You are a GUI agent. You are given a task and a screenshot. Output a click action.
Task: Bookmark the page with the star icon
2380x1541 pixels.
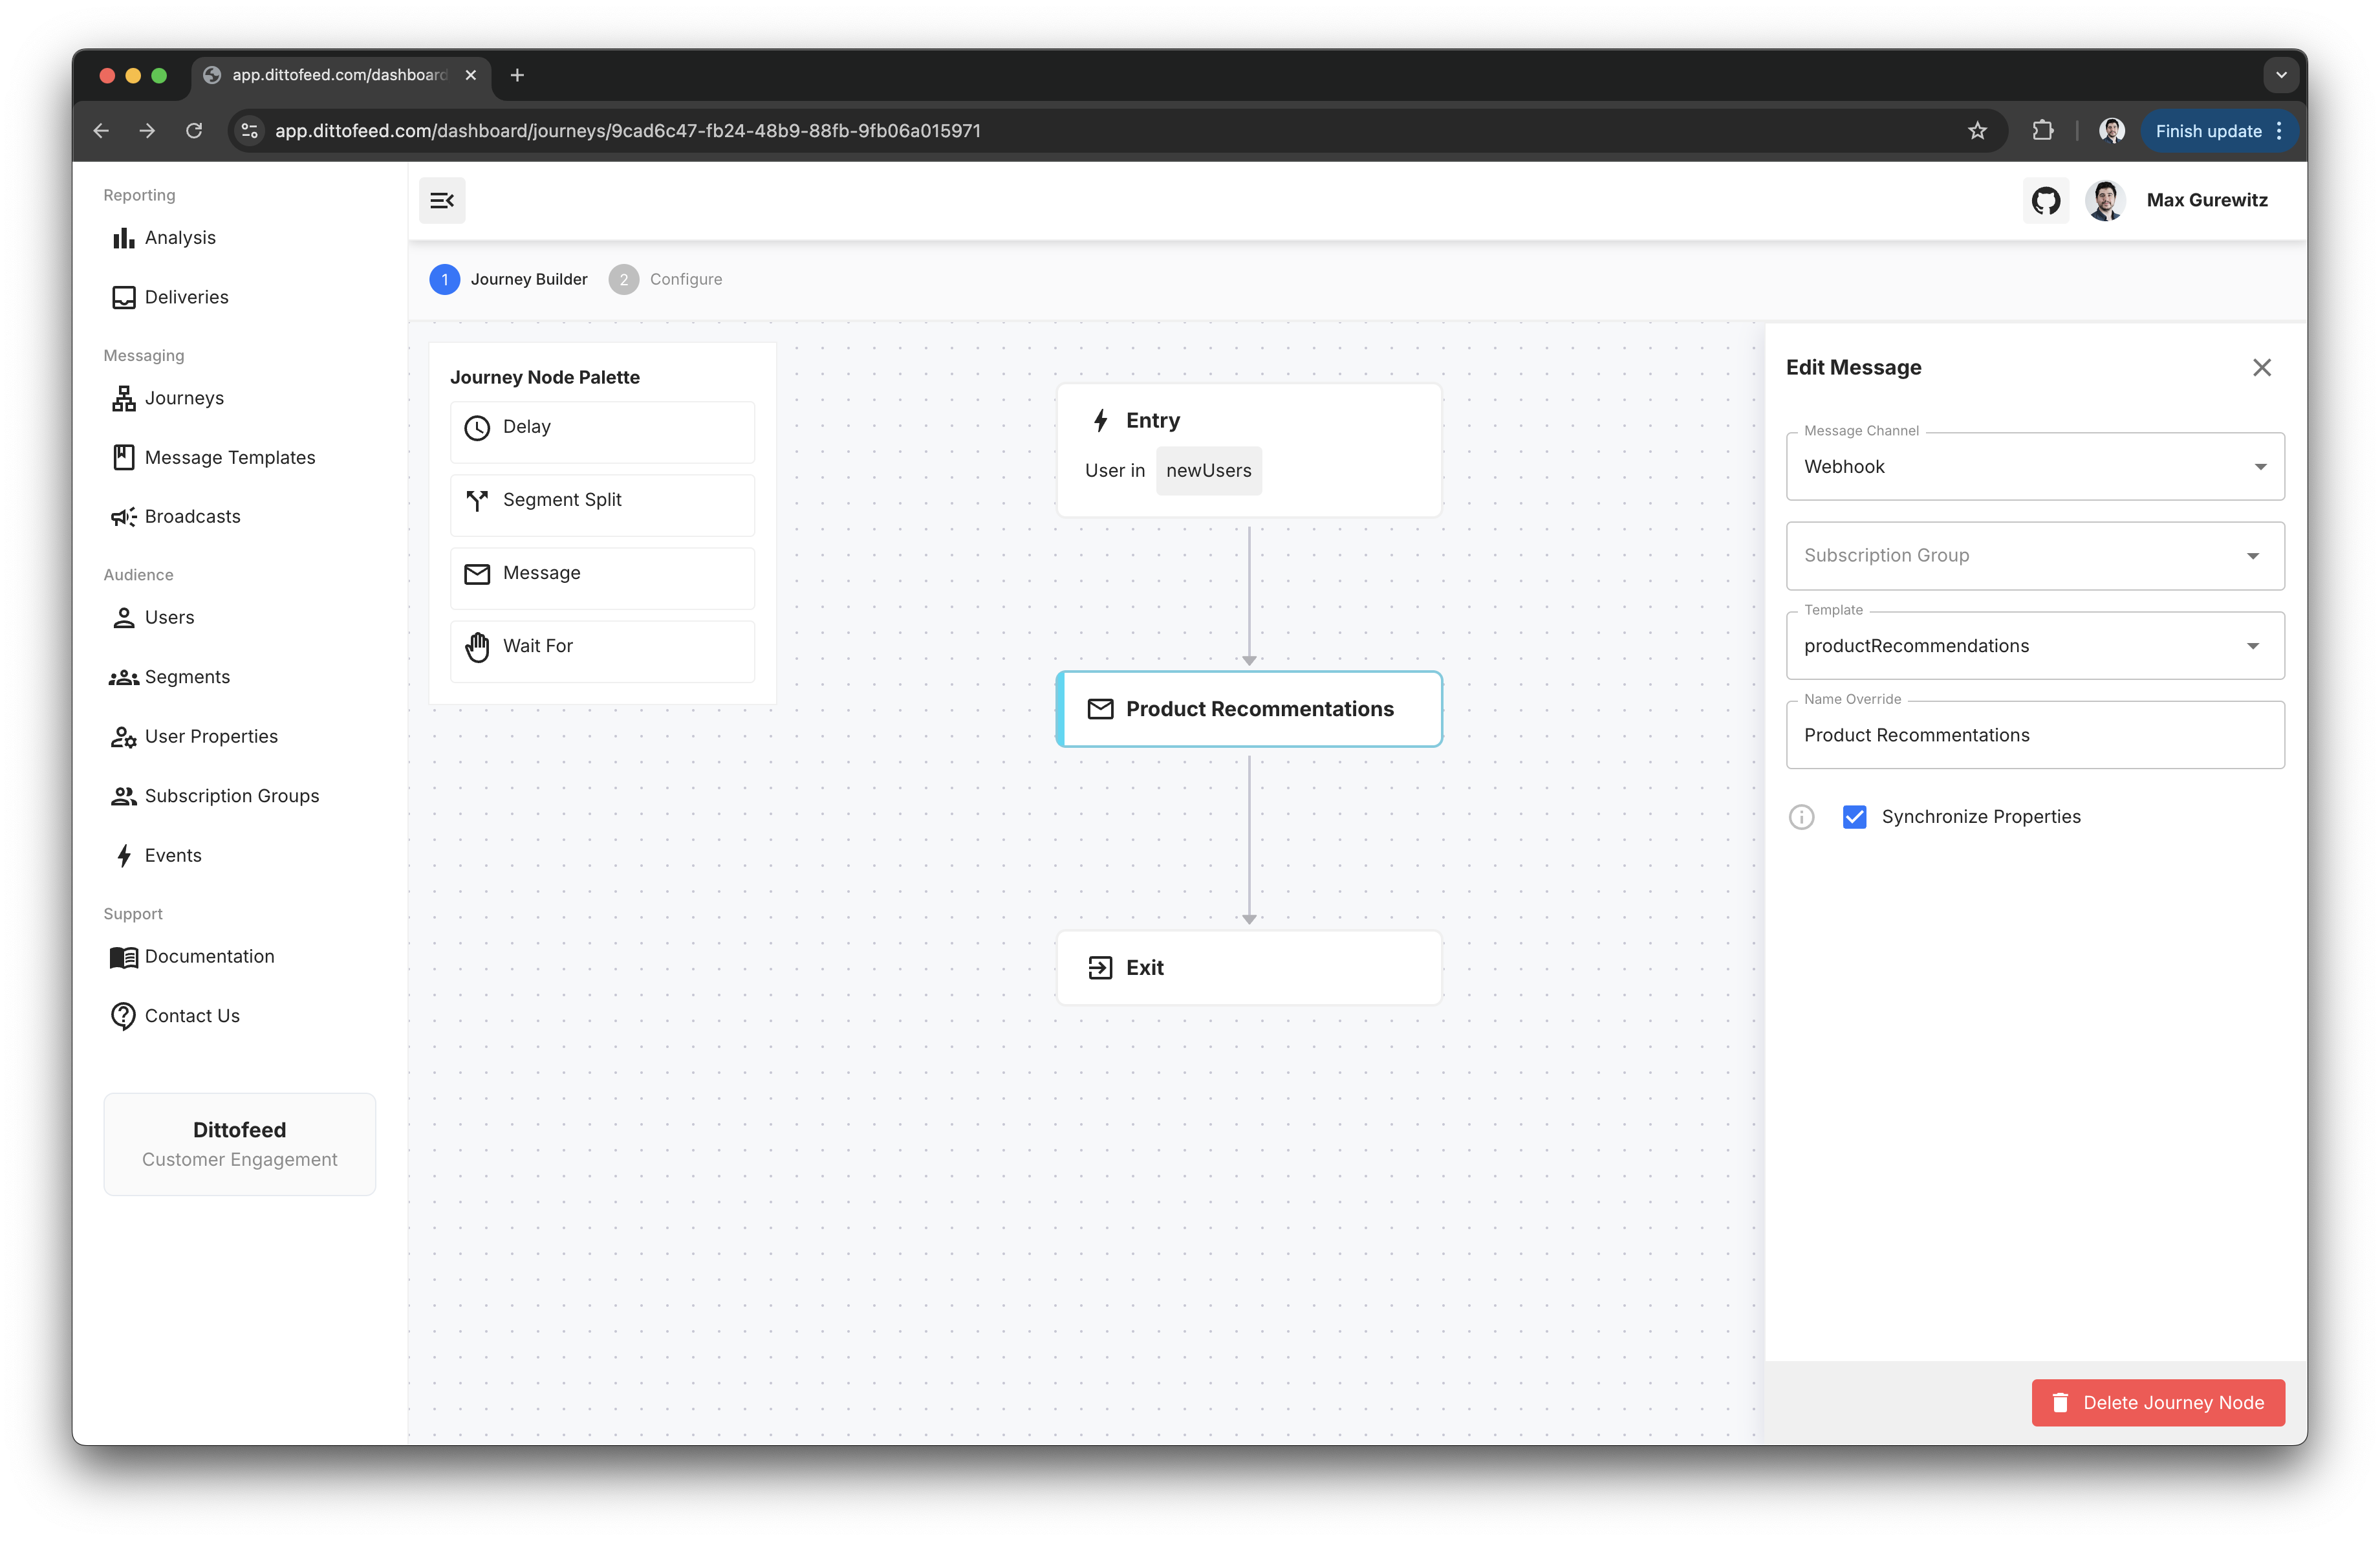(1977, 131)
